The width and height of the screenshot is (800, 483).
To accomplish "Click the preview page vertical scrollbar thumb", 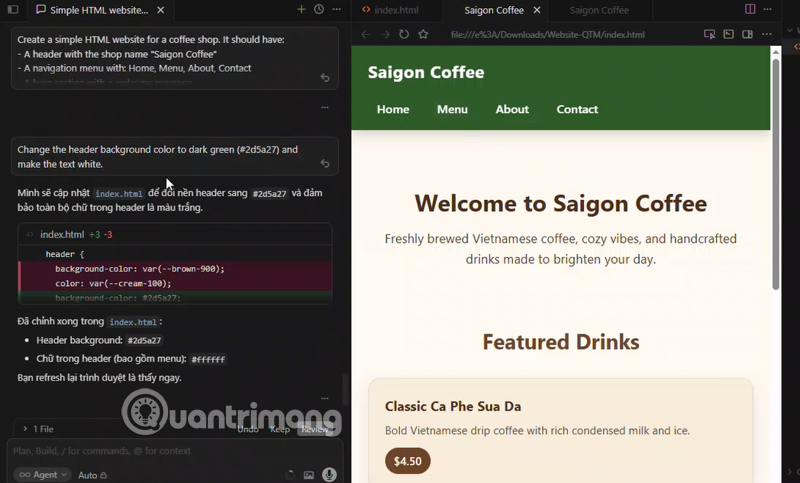I will point(776,173).
